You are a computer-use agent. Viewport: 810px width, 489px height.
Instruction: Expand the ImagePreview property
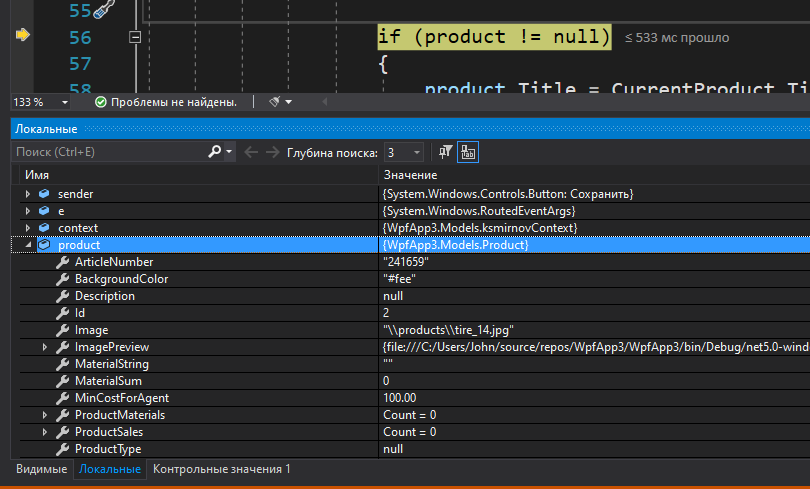pos(45,347)
